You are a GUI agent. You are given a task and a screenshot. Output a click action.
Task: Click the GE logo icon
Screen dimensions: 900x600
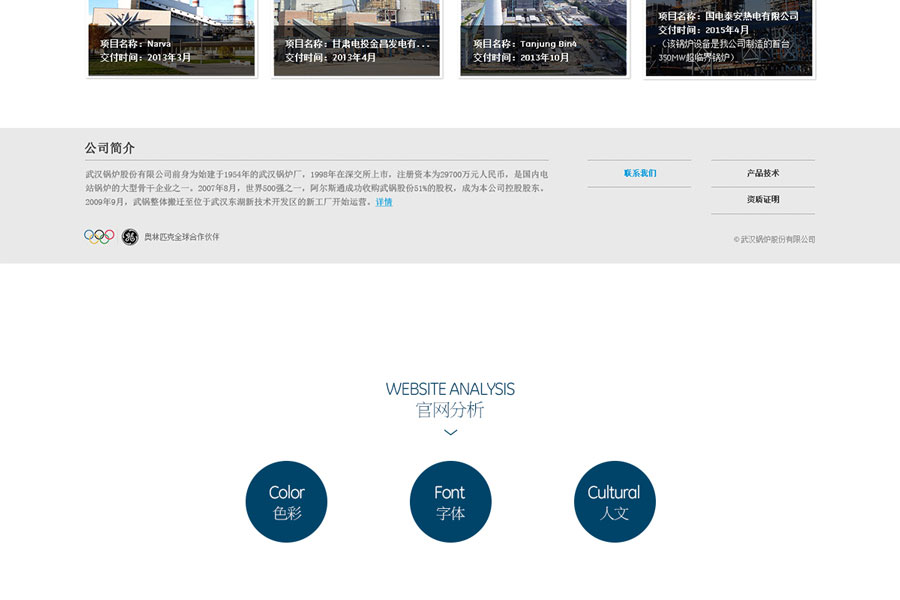tap(130, 237)
